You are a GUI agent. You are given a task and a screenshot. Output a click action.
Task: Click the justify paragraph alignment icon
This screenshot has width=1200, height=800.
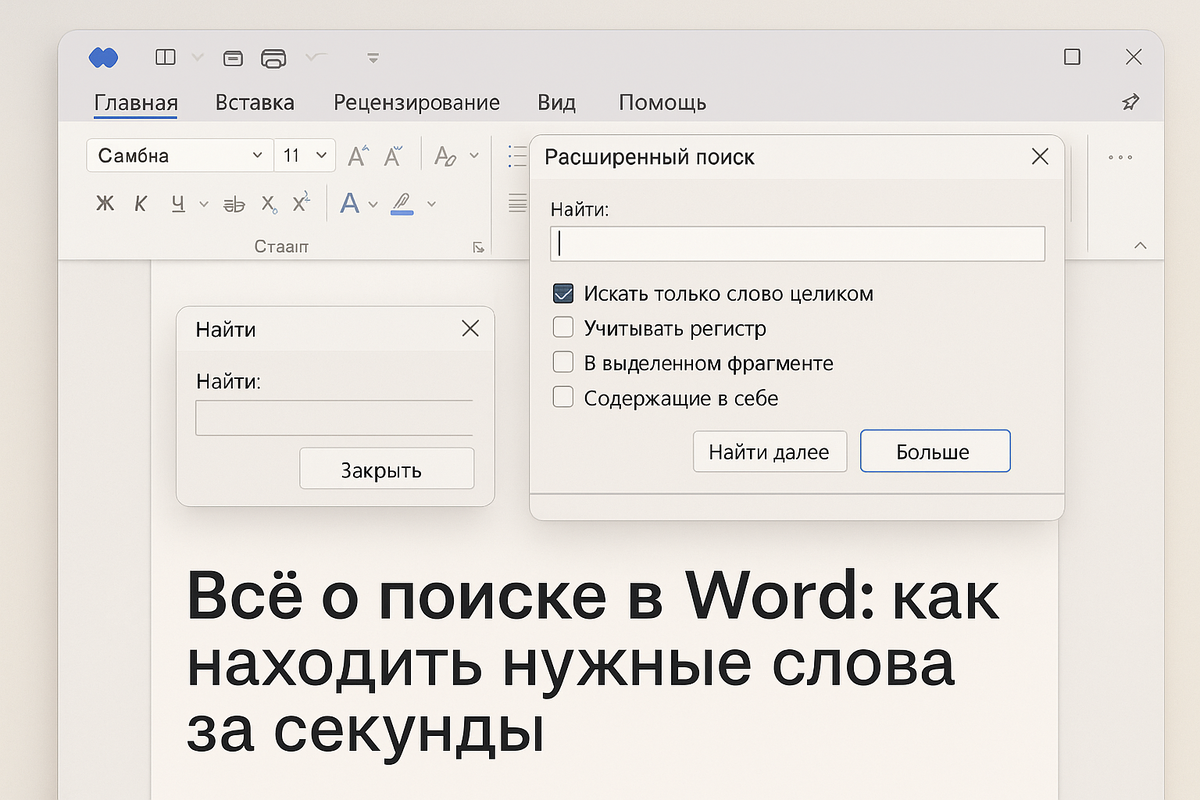point(517,203)
